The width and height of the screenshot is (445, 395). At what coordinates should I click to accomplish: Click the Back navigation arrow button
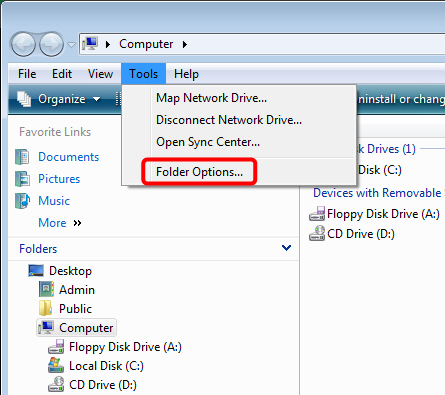(x=23, y=44)
